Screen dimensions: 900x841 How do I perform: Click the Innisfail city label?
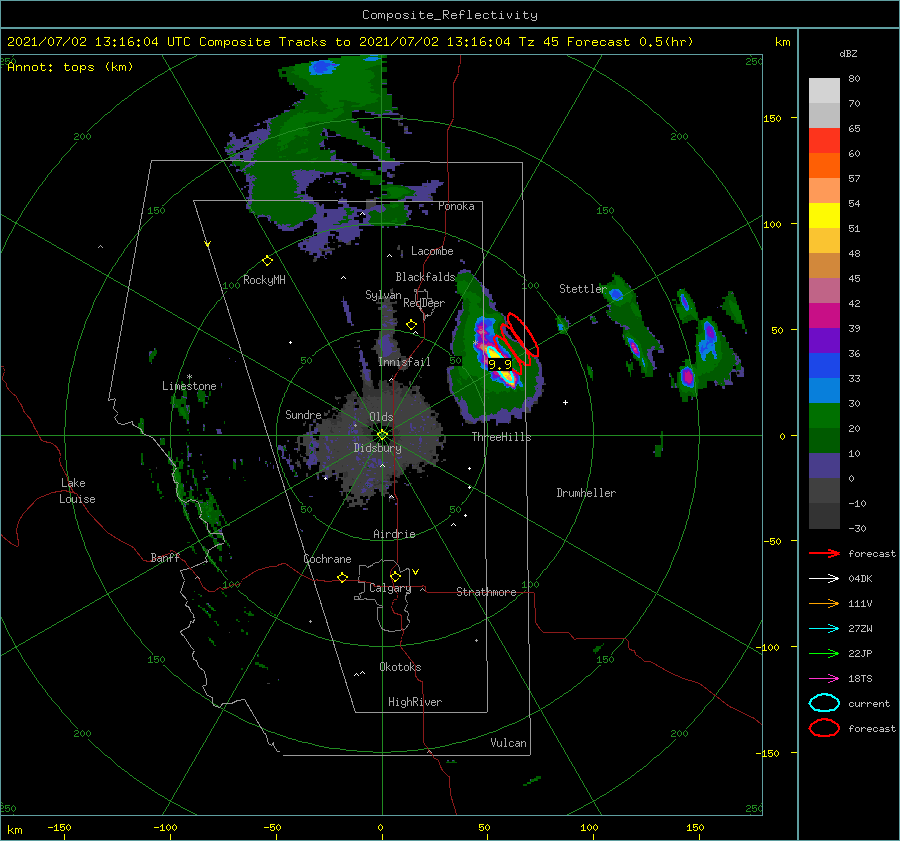coord(404,362)
